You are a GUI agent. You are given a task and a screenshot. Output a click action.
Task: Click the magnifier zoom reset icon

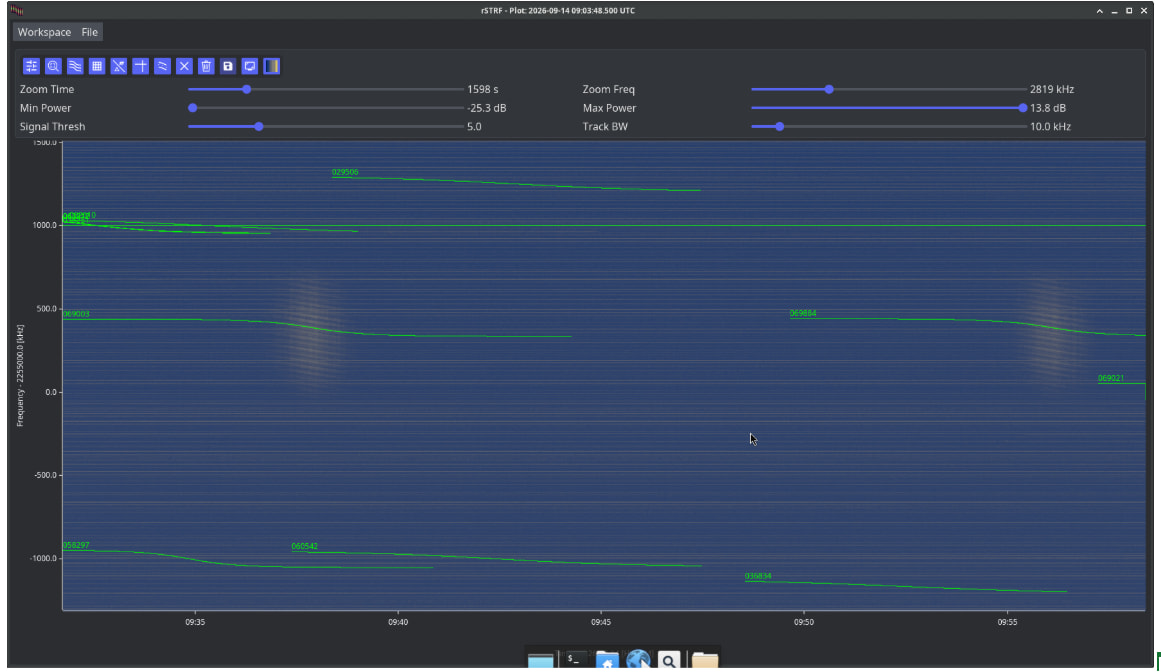[x=53, y=67]
